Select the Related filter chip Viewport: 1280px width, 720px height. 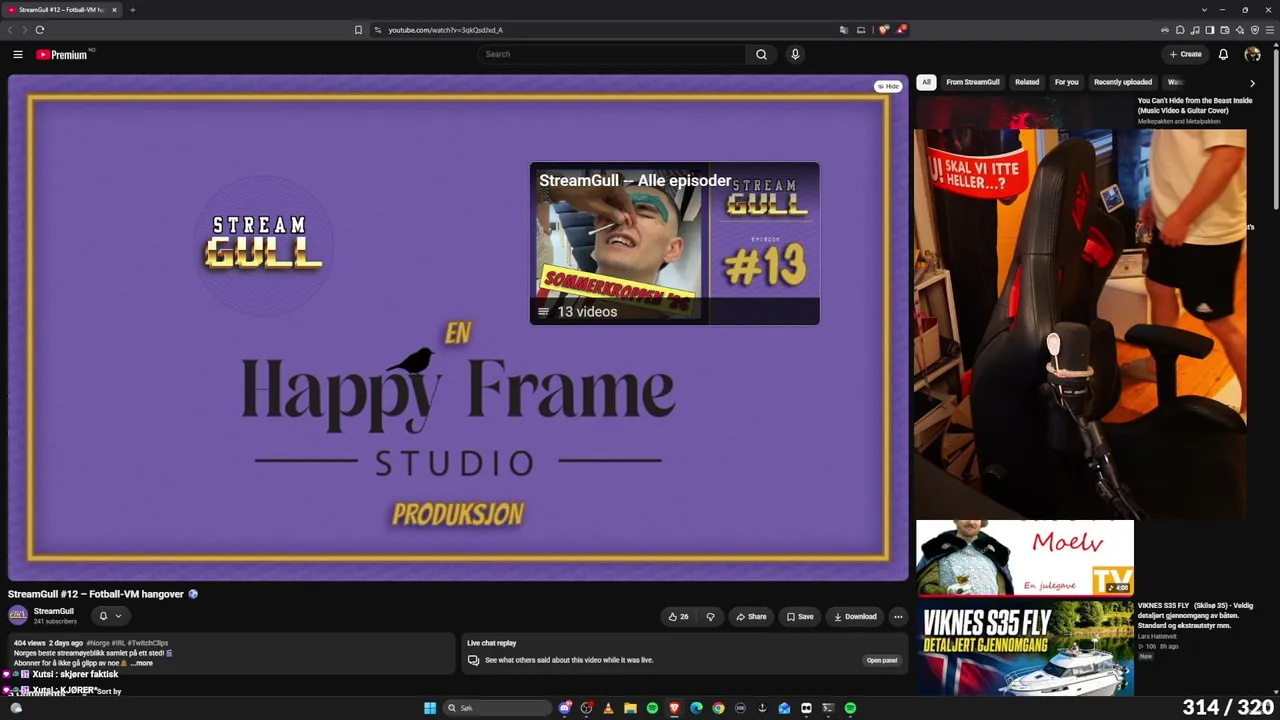(x=1027, y=82)
